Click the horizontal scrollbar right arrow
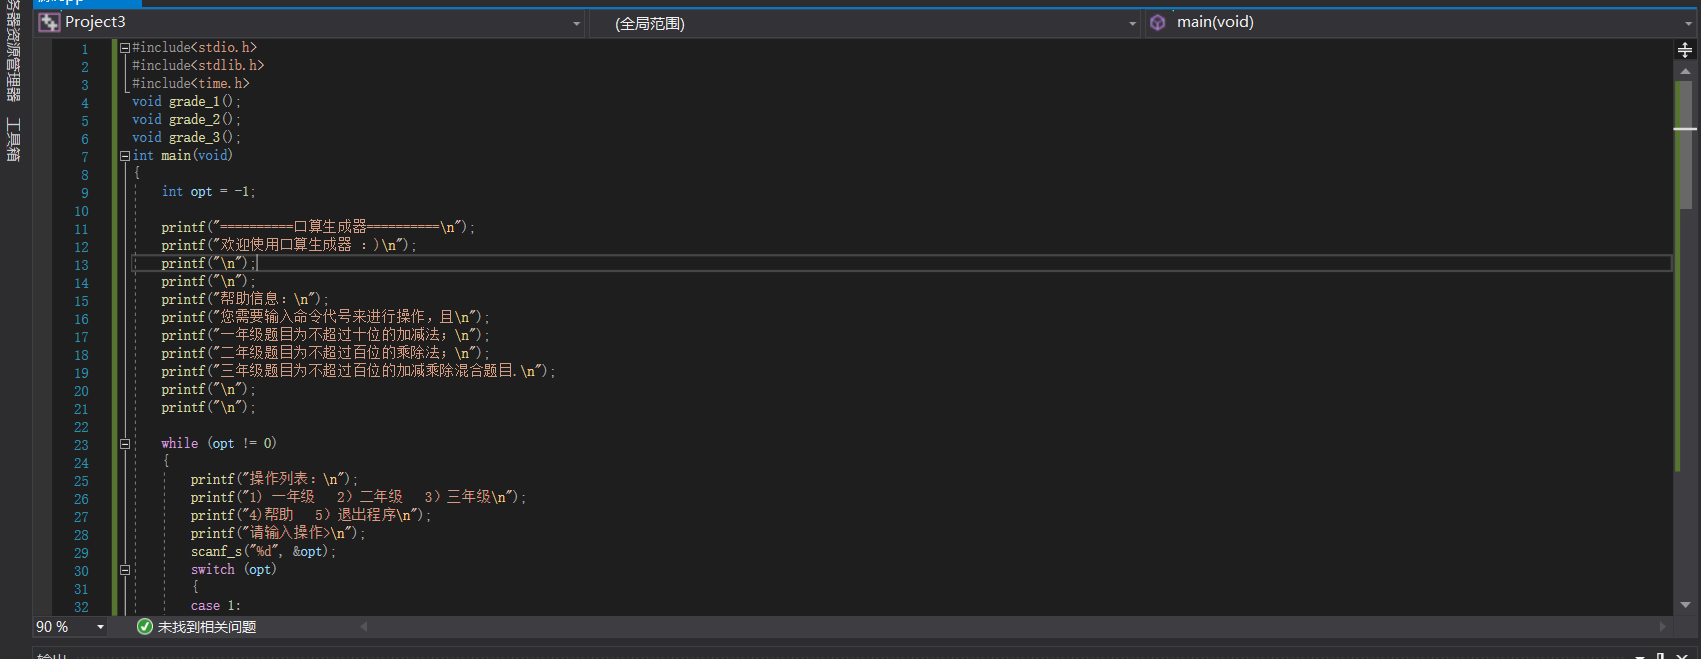Image resolution: width=1701 pixels, height=659 pixels. (1663, 627)
